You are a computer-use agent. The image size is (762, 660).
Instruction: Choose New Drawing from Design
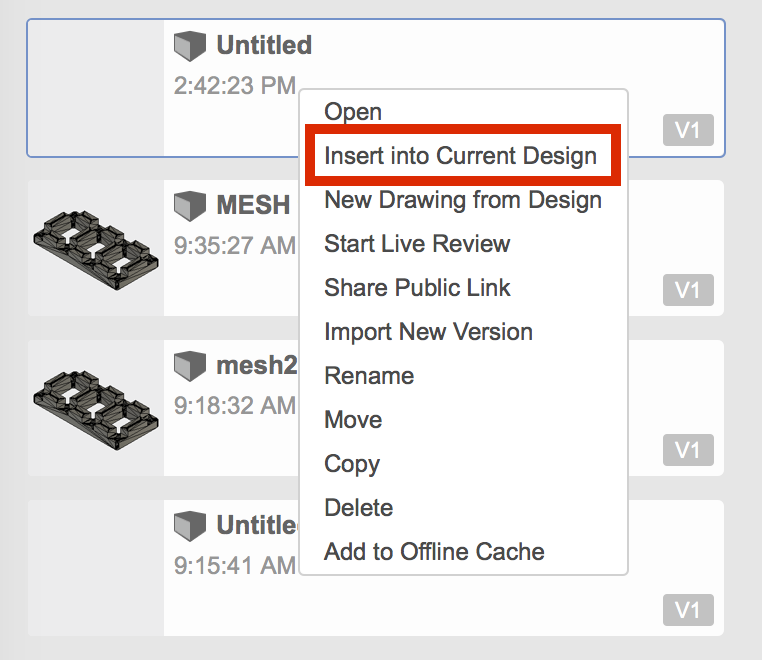point(463,200)
